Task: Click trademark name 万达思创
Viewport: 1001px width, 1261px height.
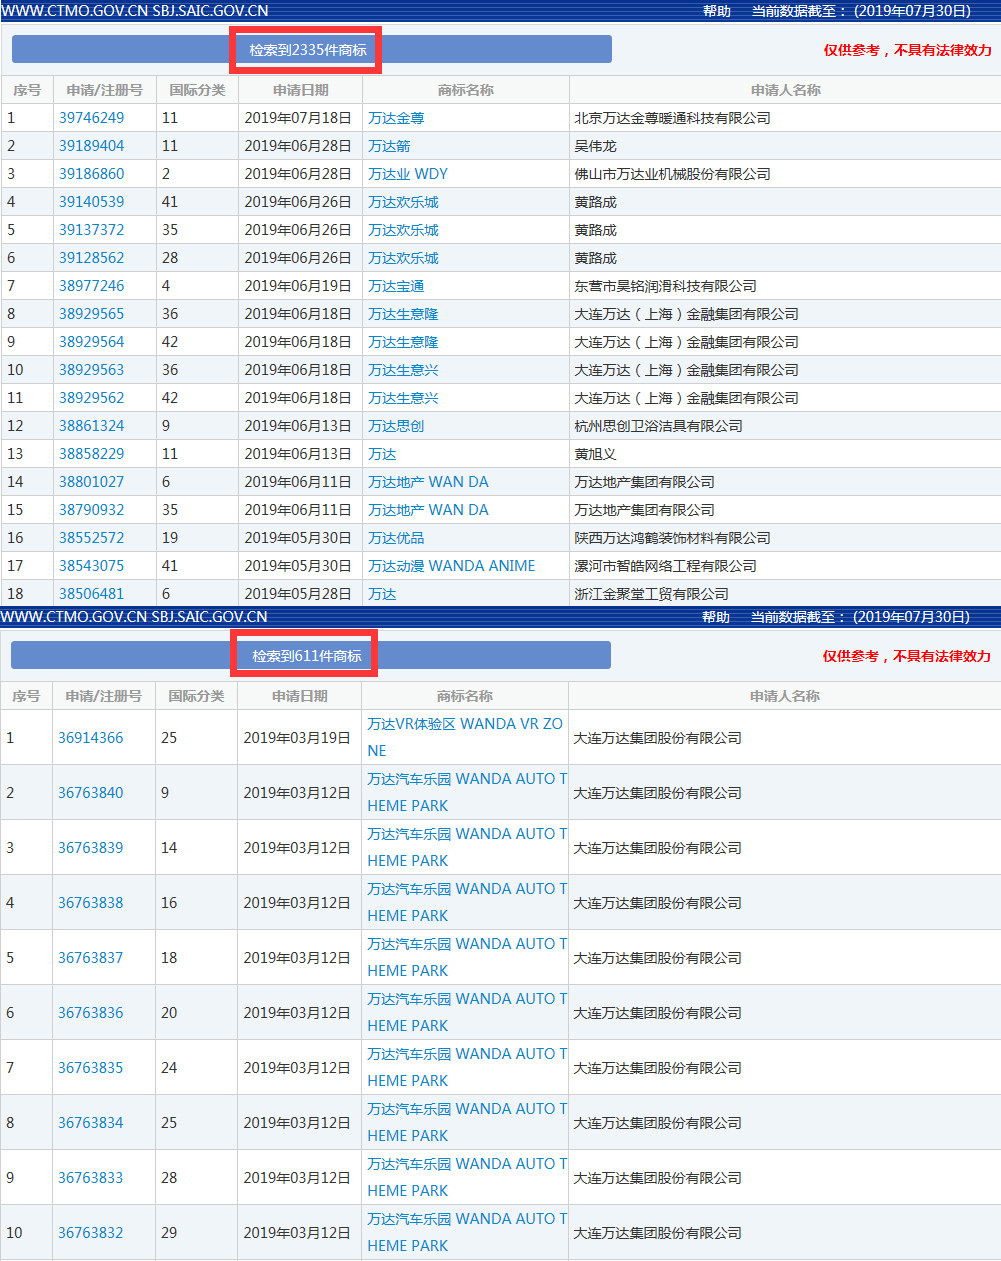Action: pos(396,426)
